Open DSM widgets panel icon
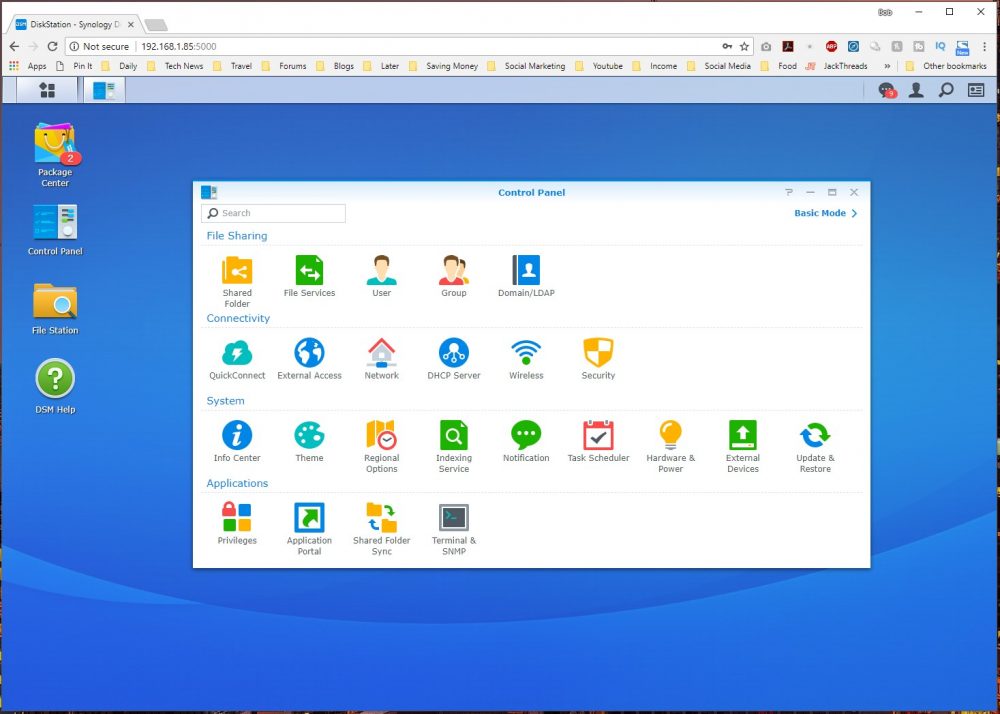 click(x=976, y=90)
